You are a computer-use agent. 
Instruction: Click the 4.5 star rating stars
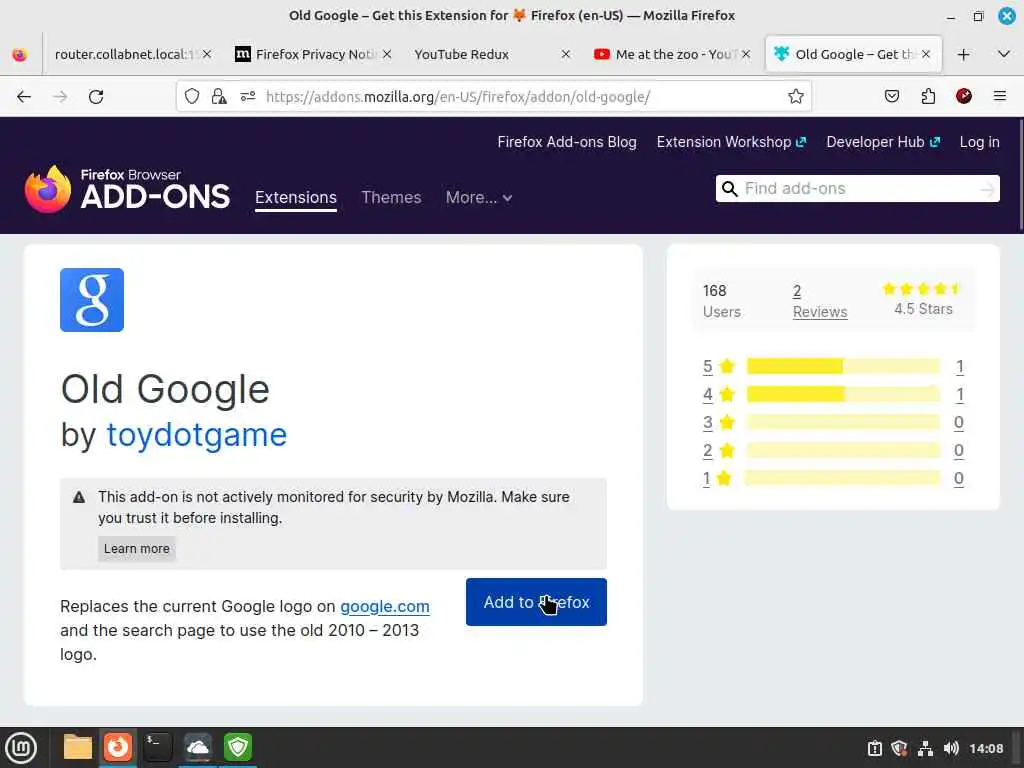coord(921,289)
